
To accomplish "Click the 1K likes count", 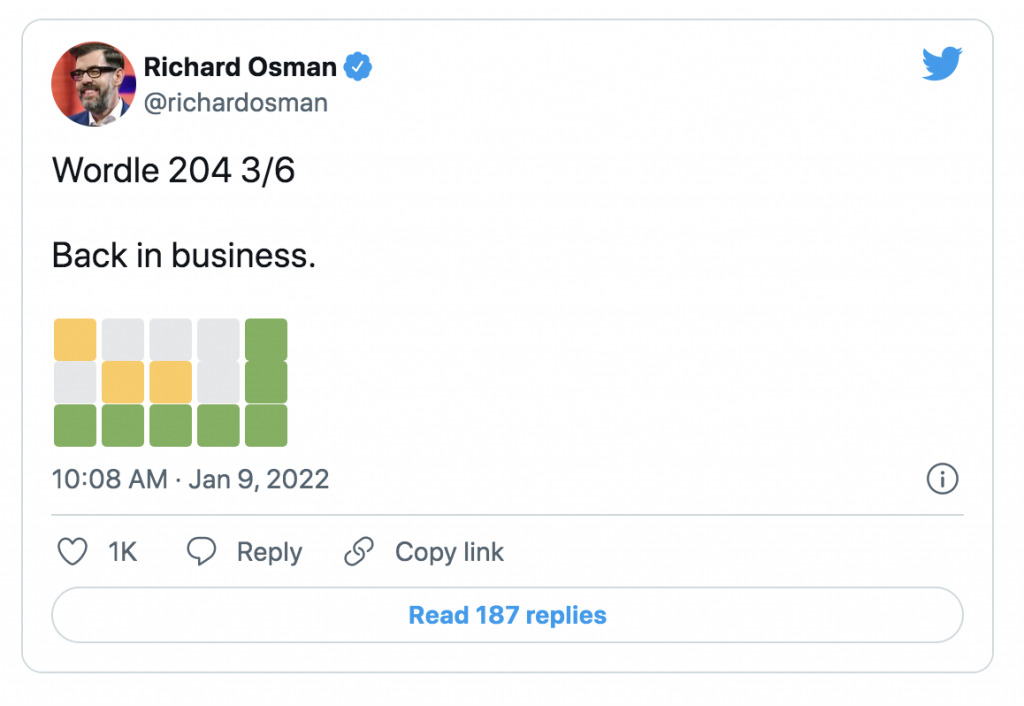I will point(123,552).
